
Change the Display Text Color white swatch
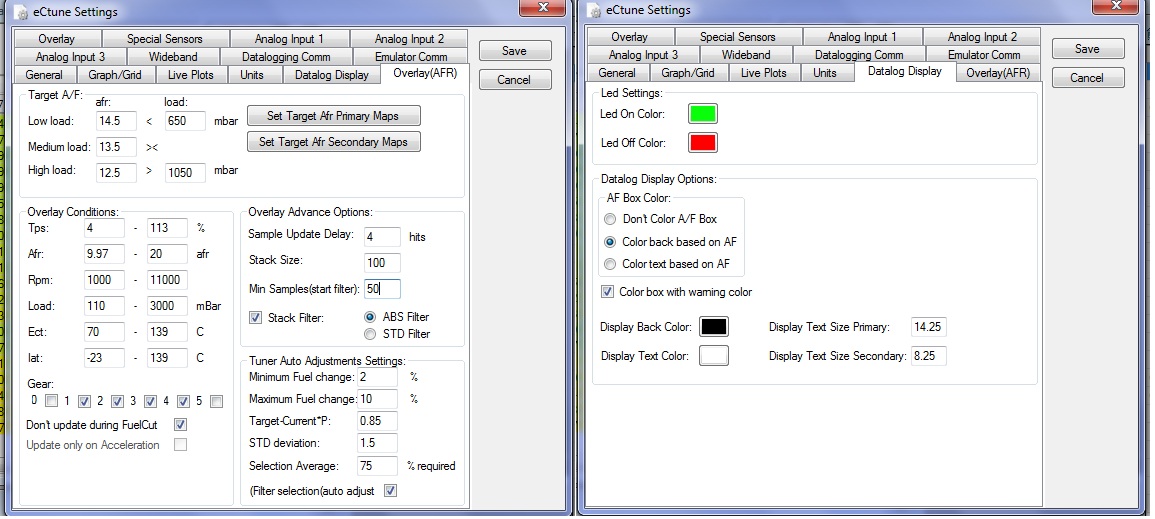pyautogui.click(x=714, y=356)
